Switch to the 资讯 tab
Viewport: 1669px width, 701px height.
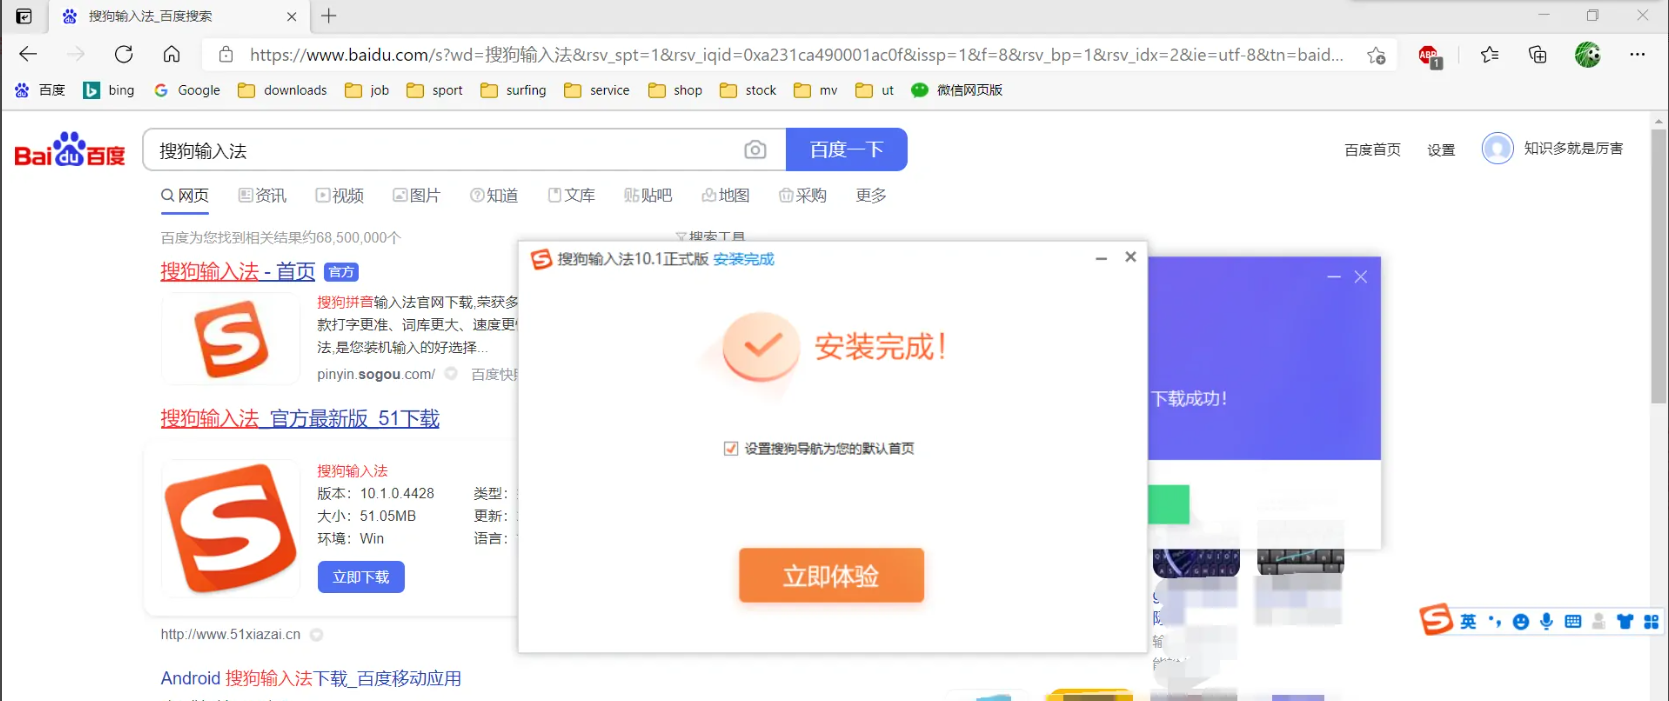262,195
